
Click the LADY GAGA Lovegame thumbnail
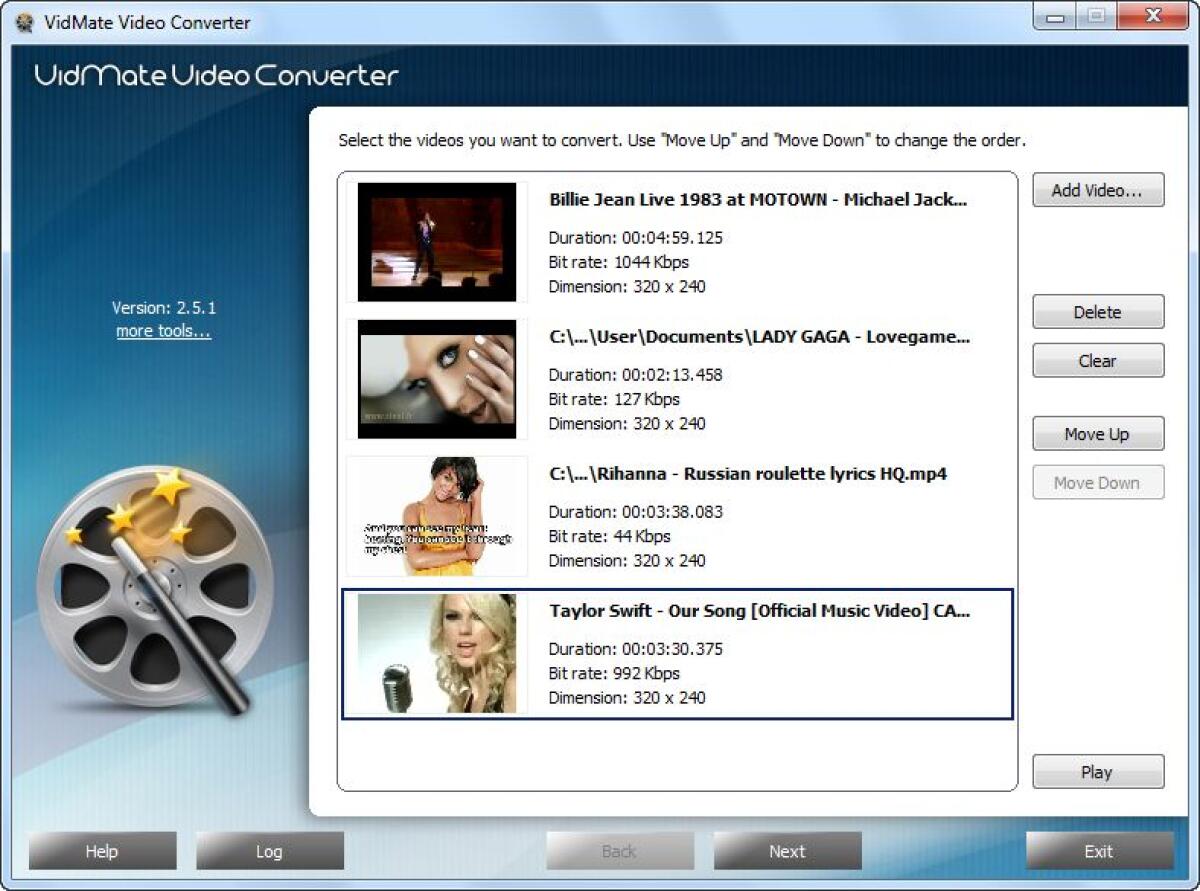[x=435, y=378]
